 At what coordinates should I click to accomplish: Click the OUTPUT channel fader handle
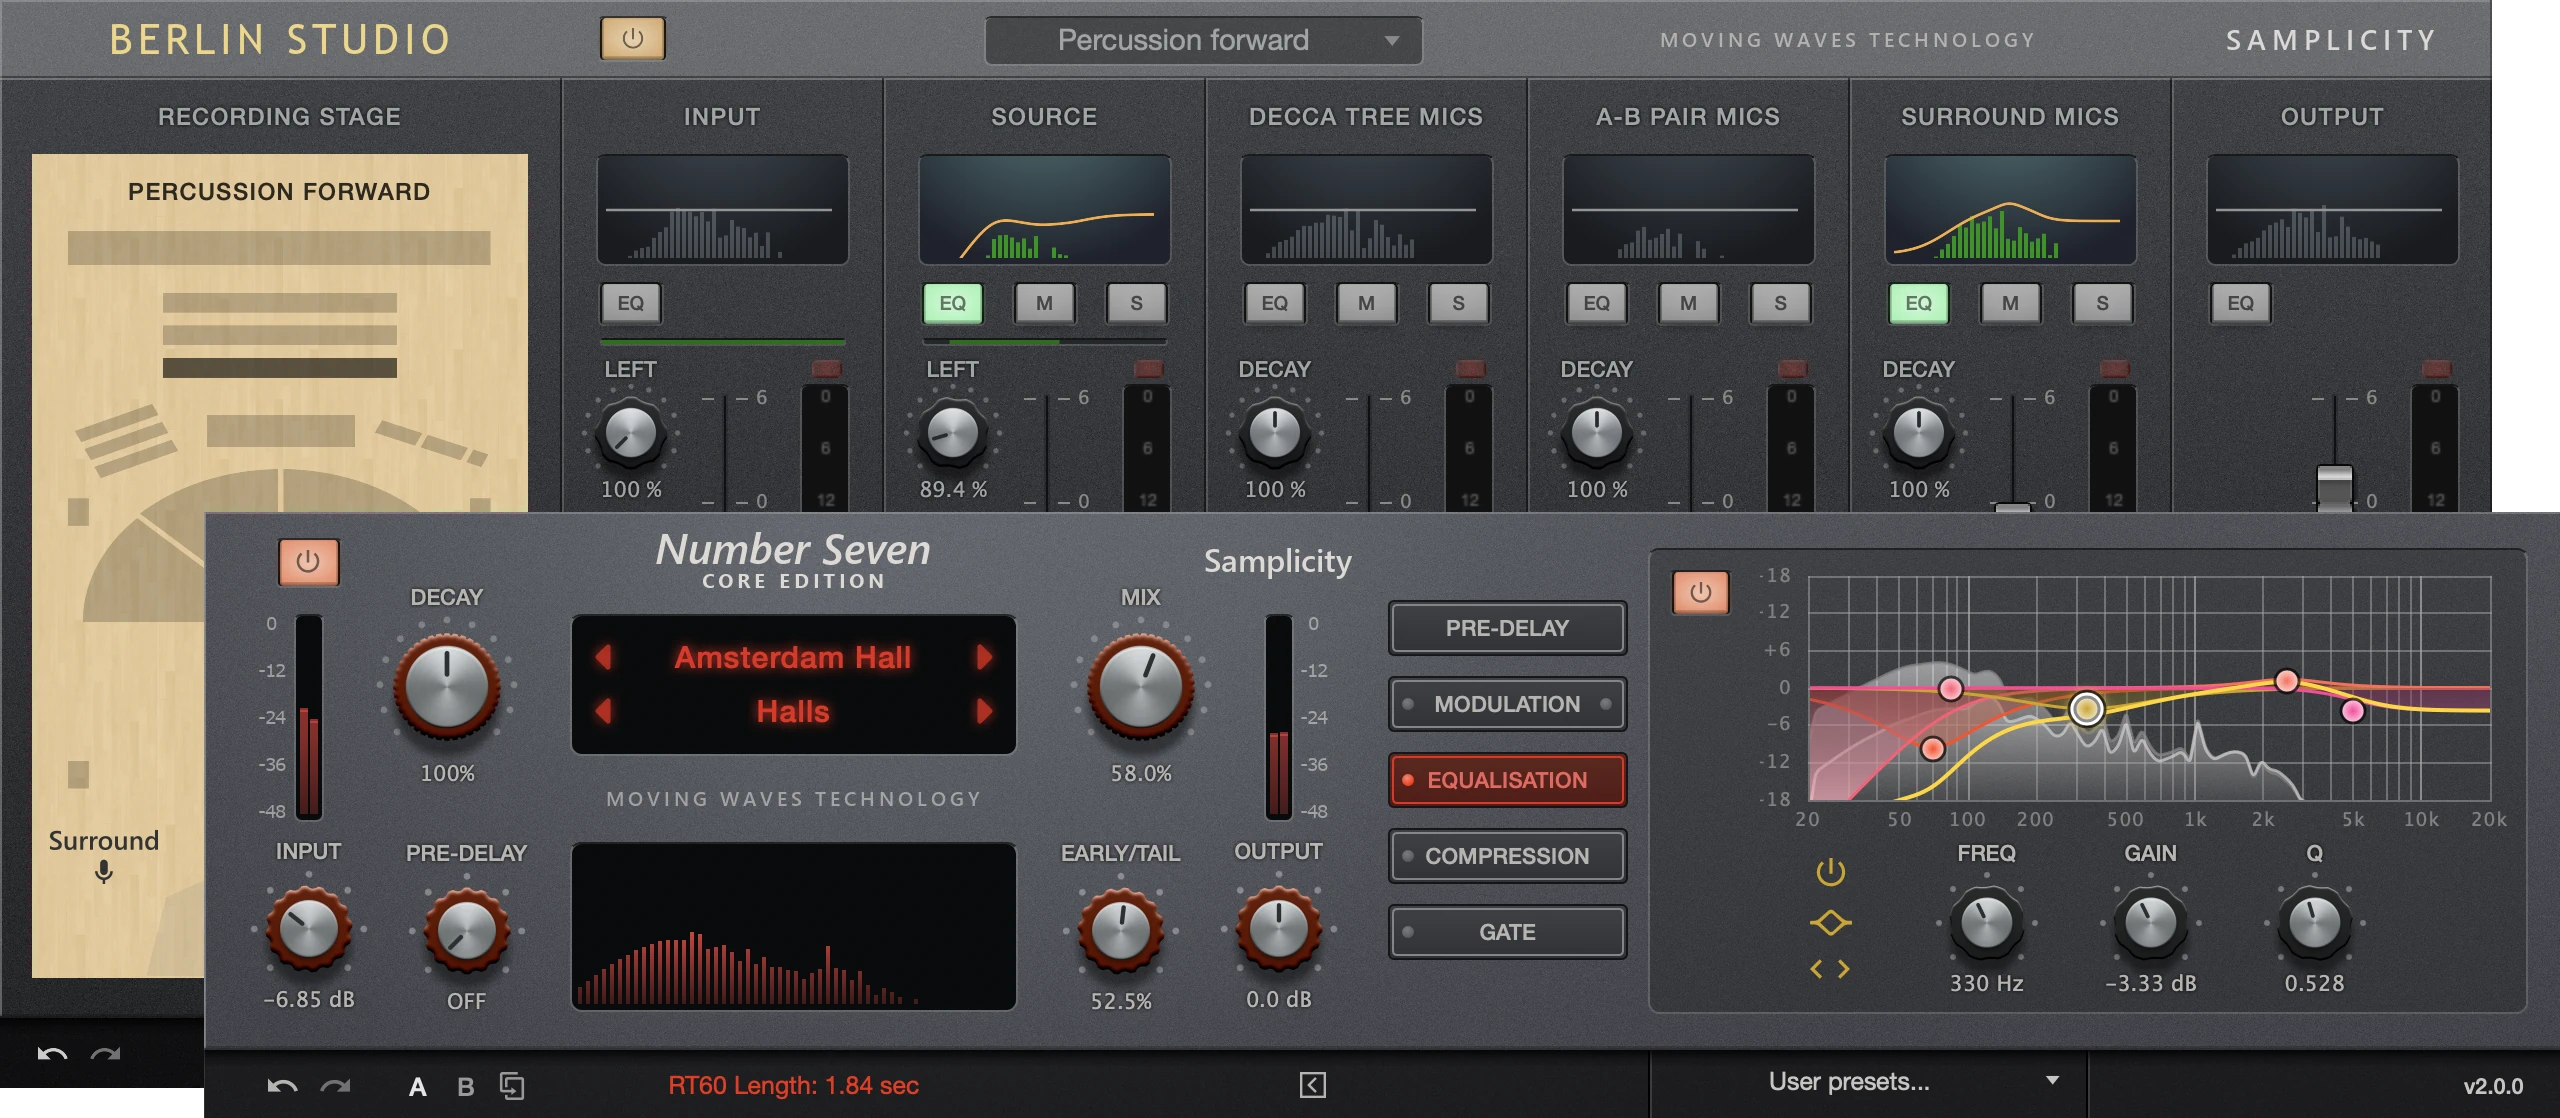click(2335, 489)
